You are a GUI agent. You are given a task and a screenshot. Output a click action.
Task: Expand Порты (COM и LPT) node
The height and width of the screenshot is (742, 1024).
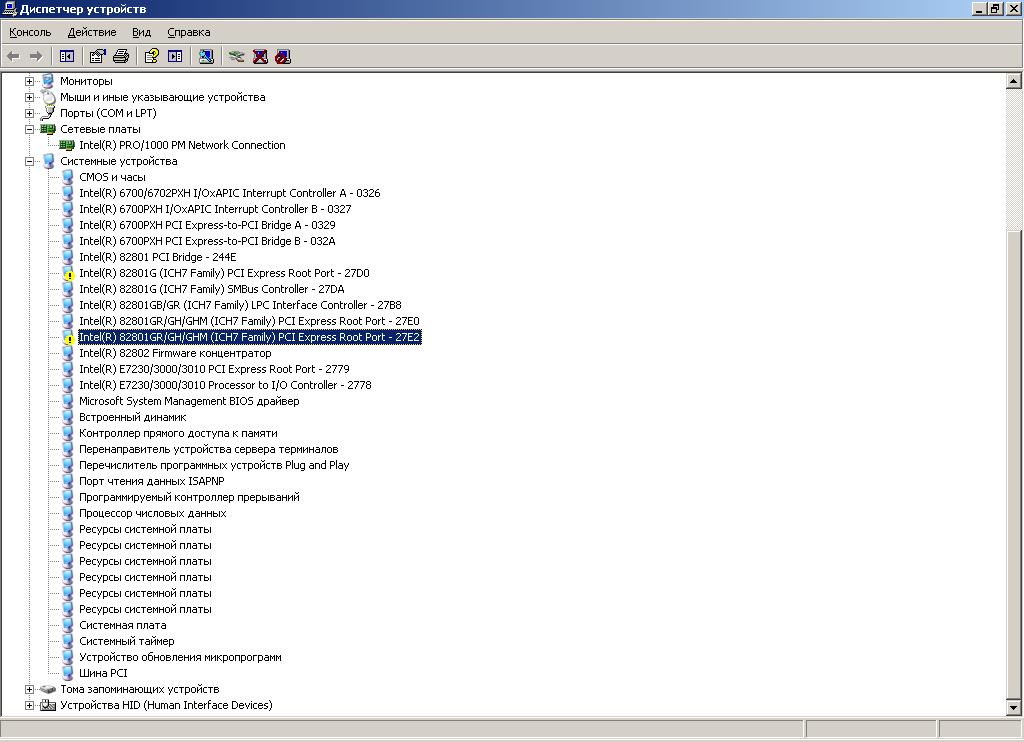pos(30,113)
